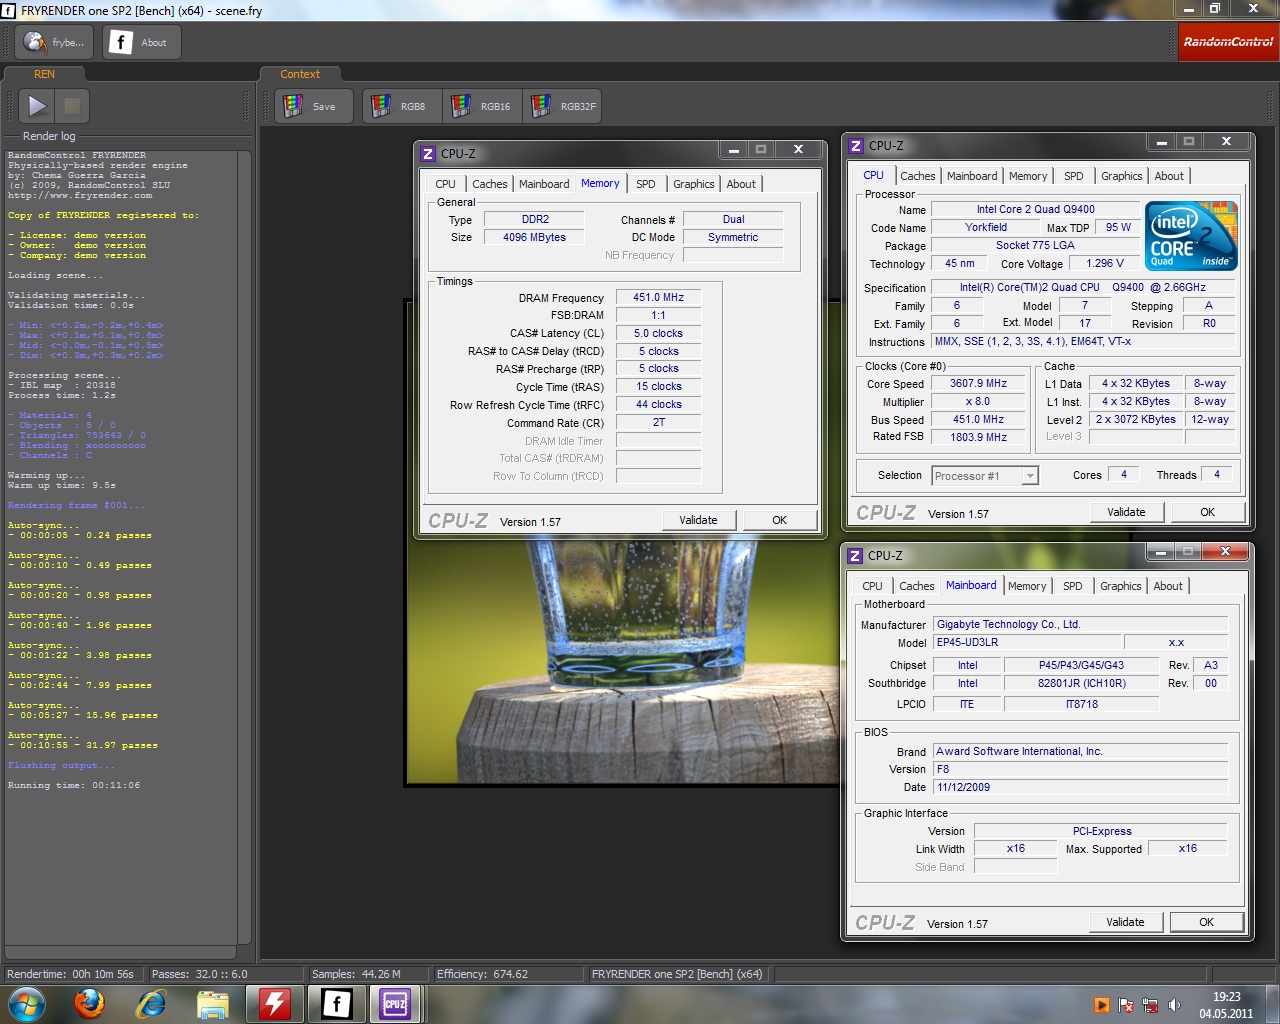Switch to FRYRENDER on the taskbar

[336, 1004]
